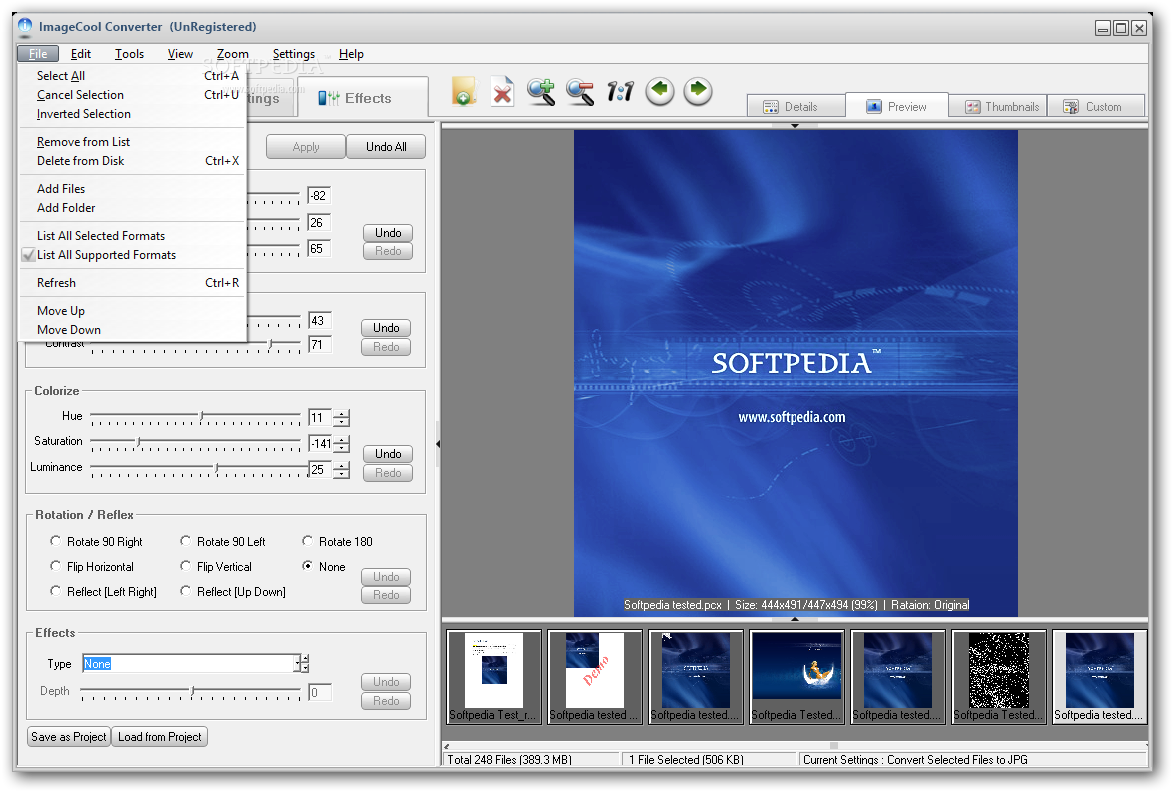This screenshot has width=1173, height=792.
Task: Zoom in with the magnifier plus icon
Action: [541, 92]
